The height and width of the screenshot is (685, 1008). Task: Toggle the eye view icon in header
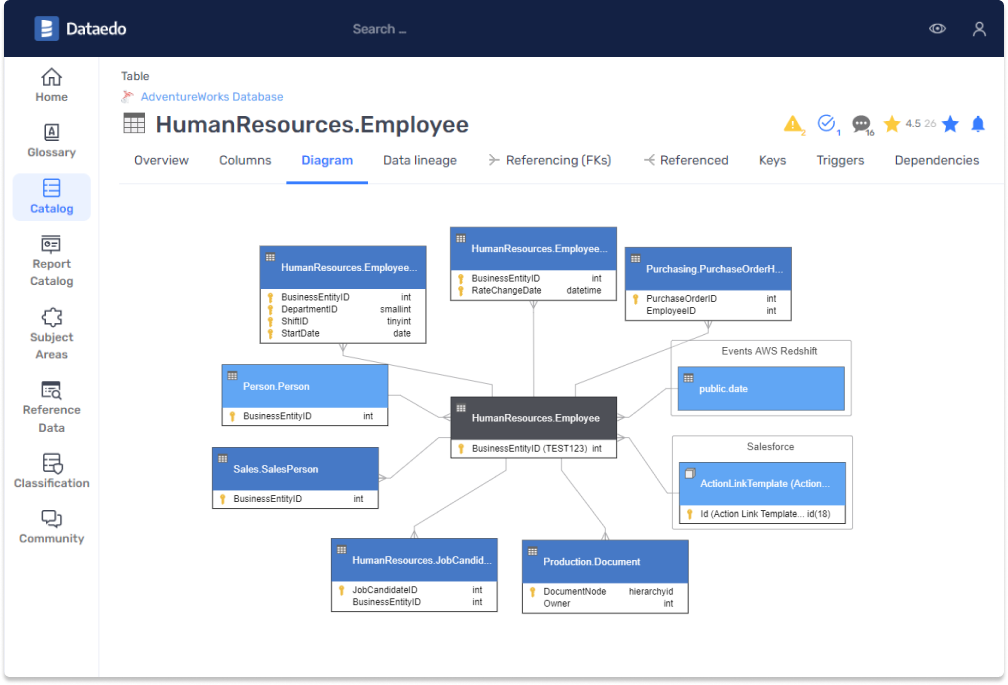(x=937, y=29)
